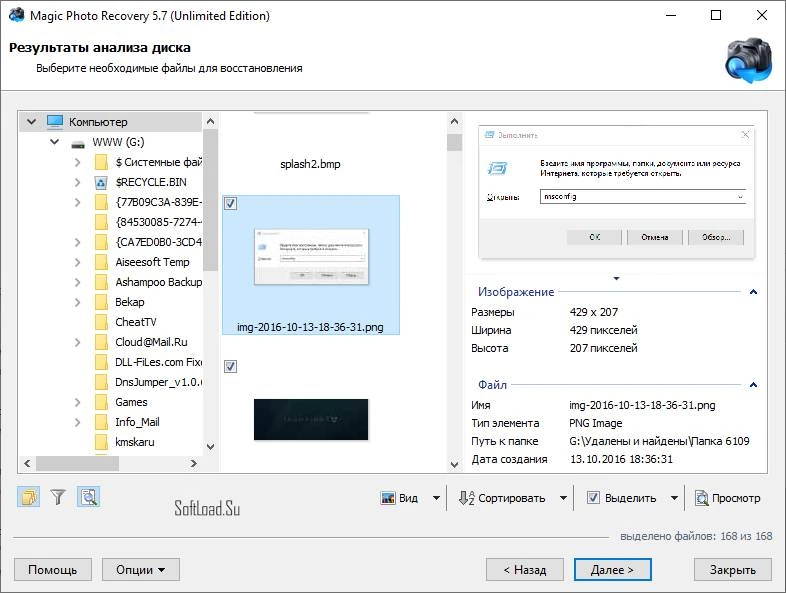
Task: Click the Info_Mail folder icon
Action: [101, 422]
